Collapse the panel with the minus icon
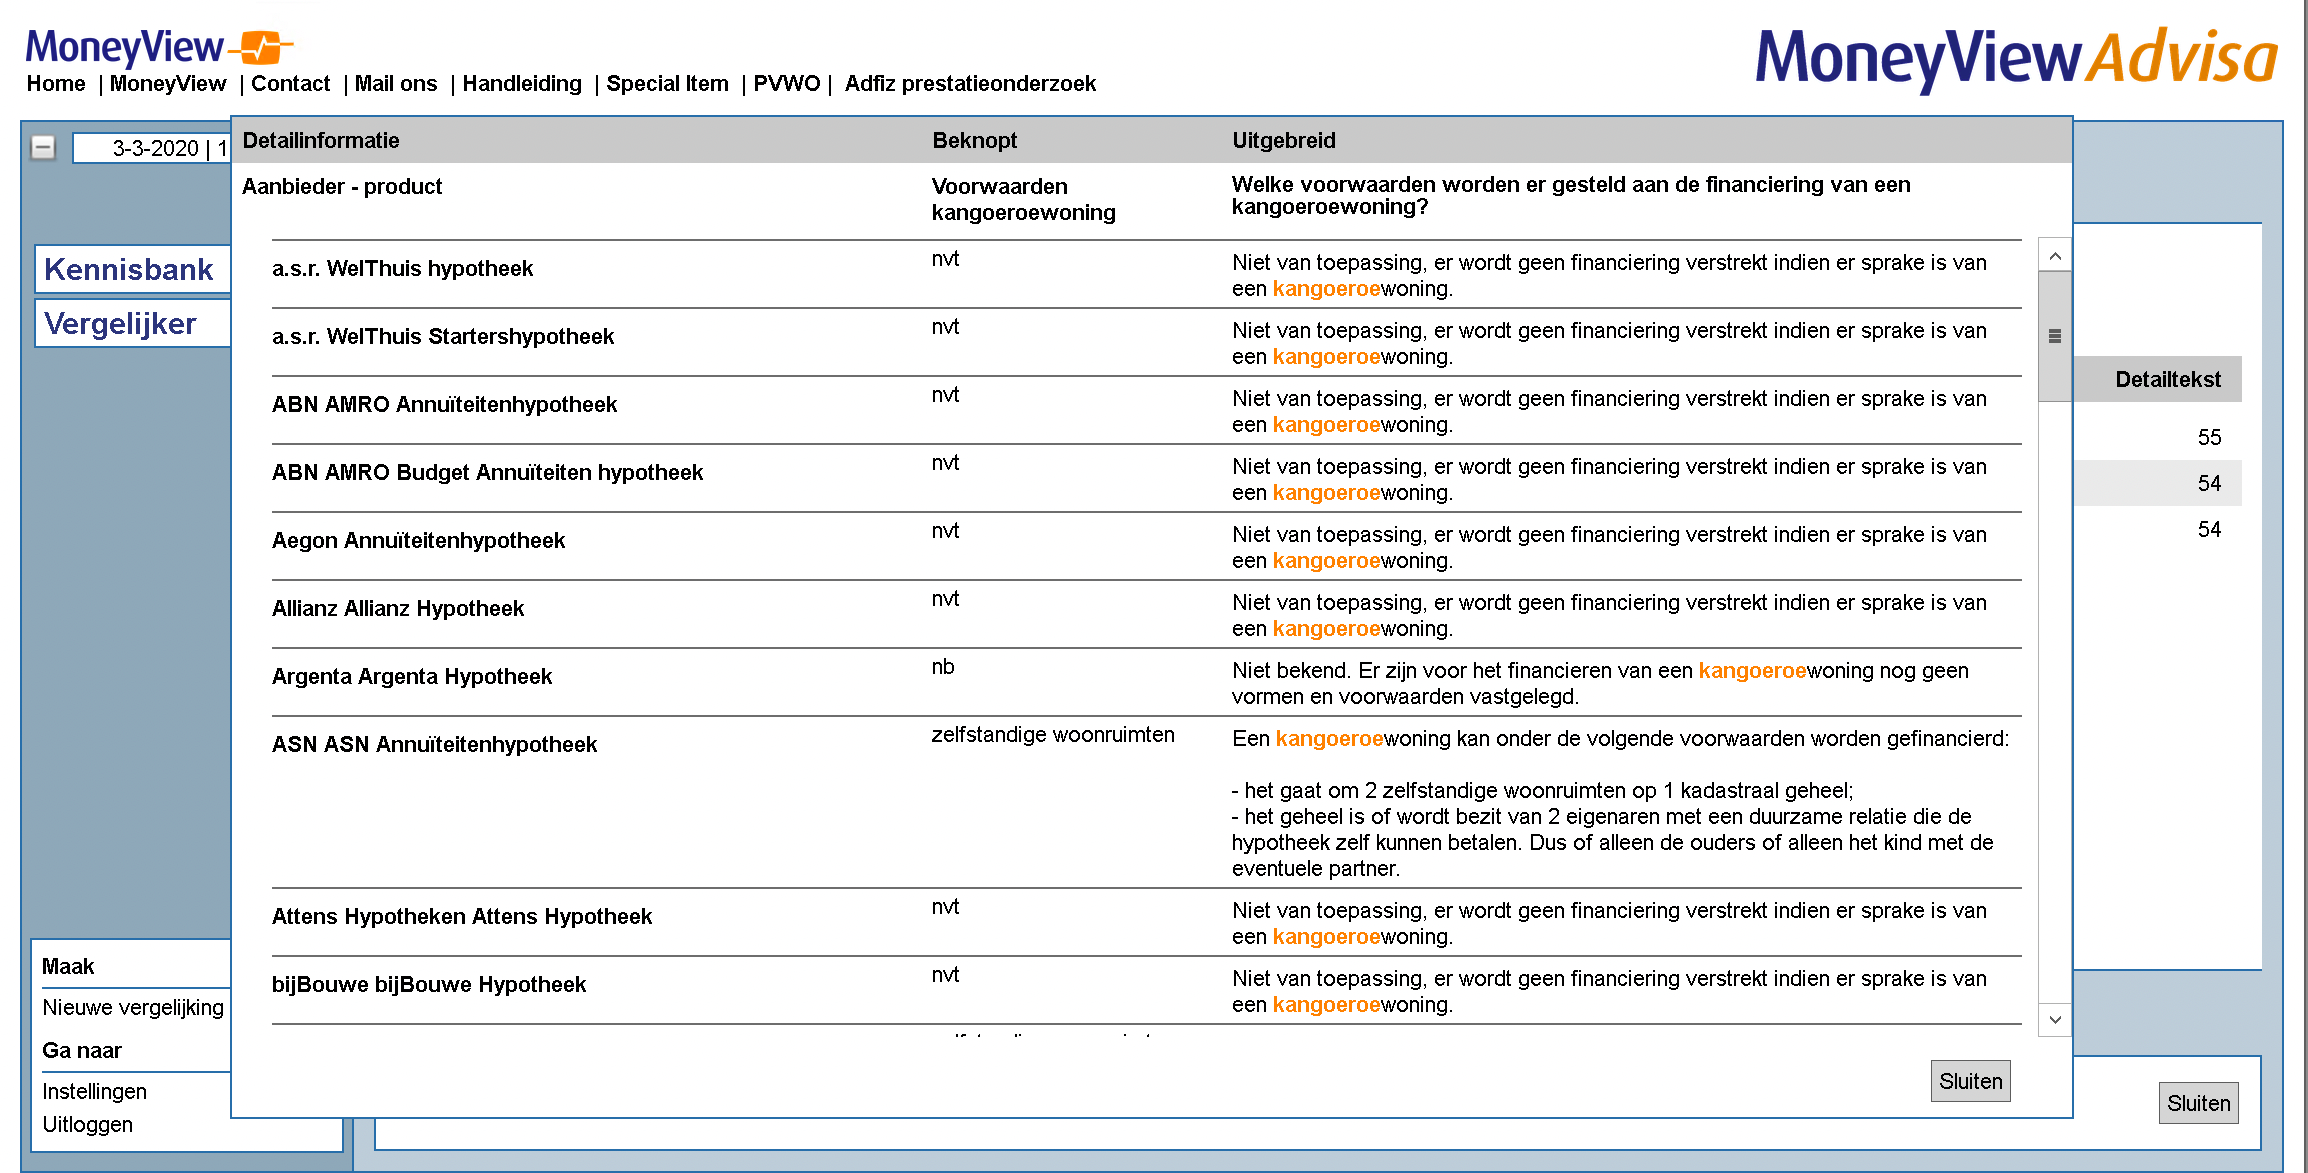2308x1173 pixels. click(x=43, y=148)
